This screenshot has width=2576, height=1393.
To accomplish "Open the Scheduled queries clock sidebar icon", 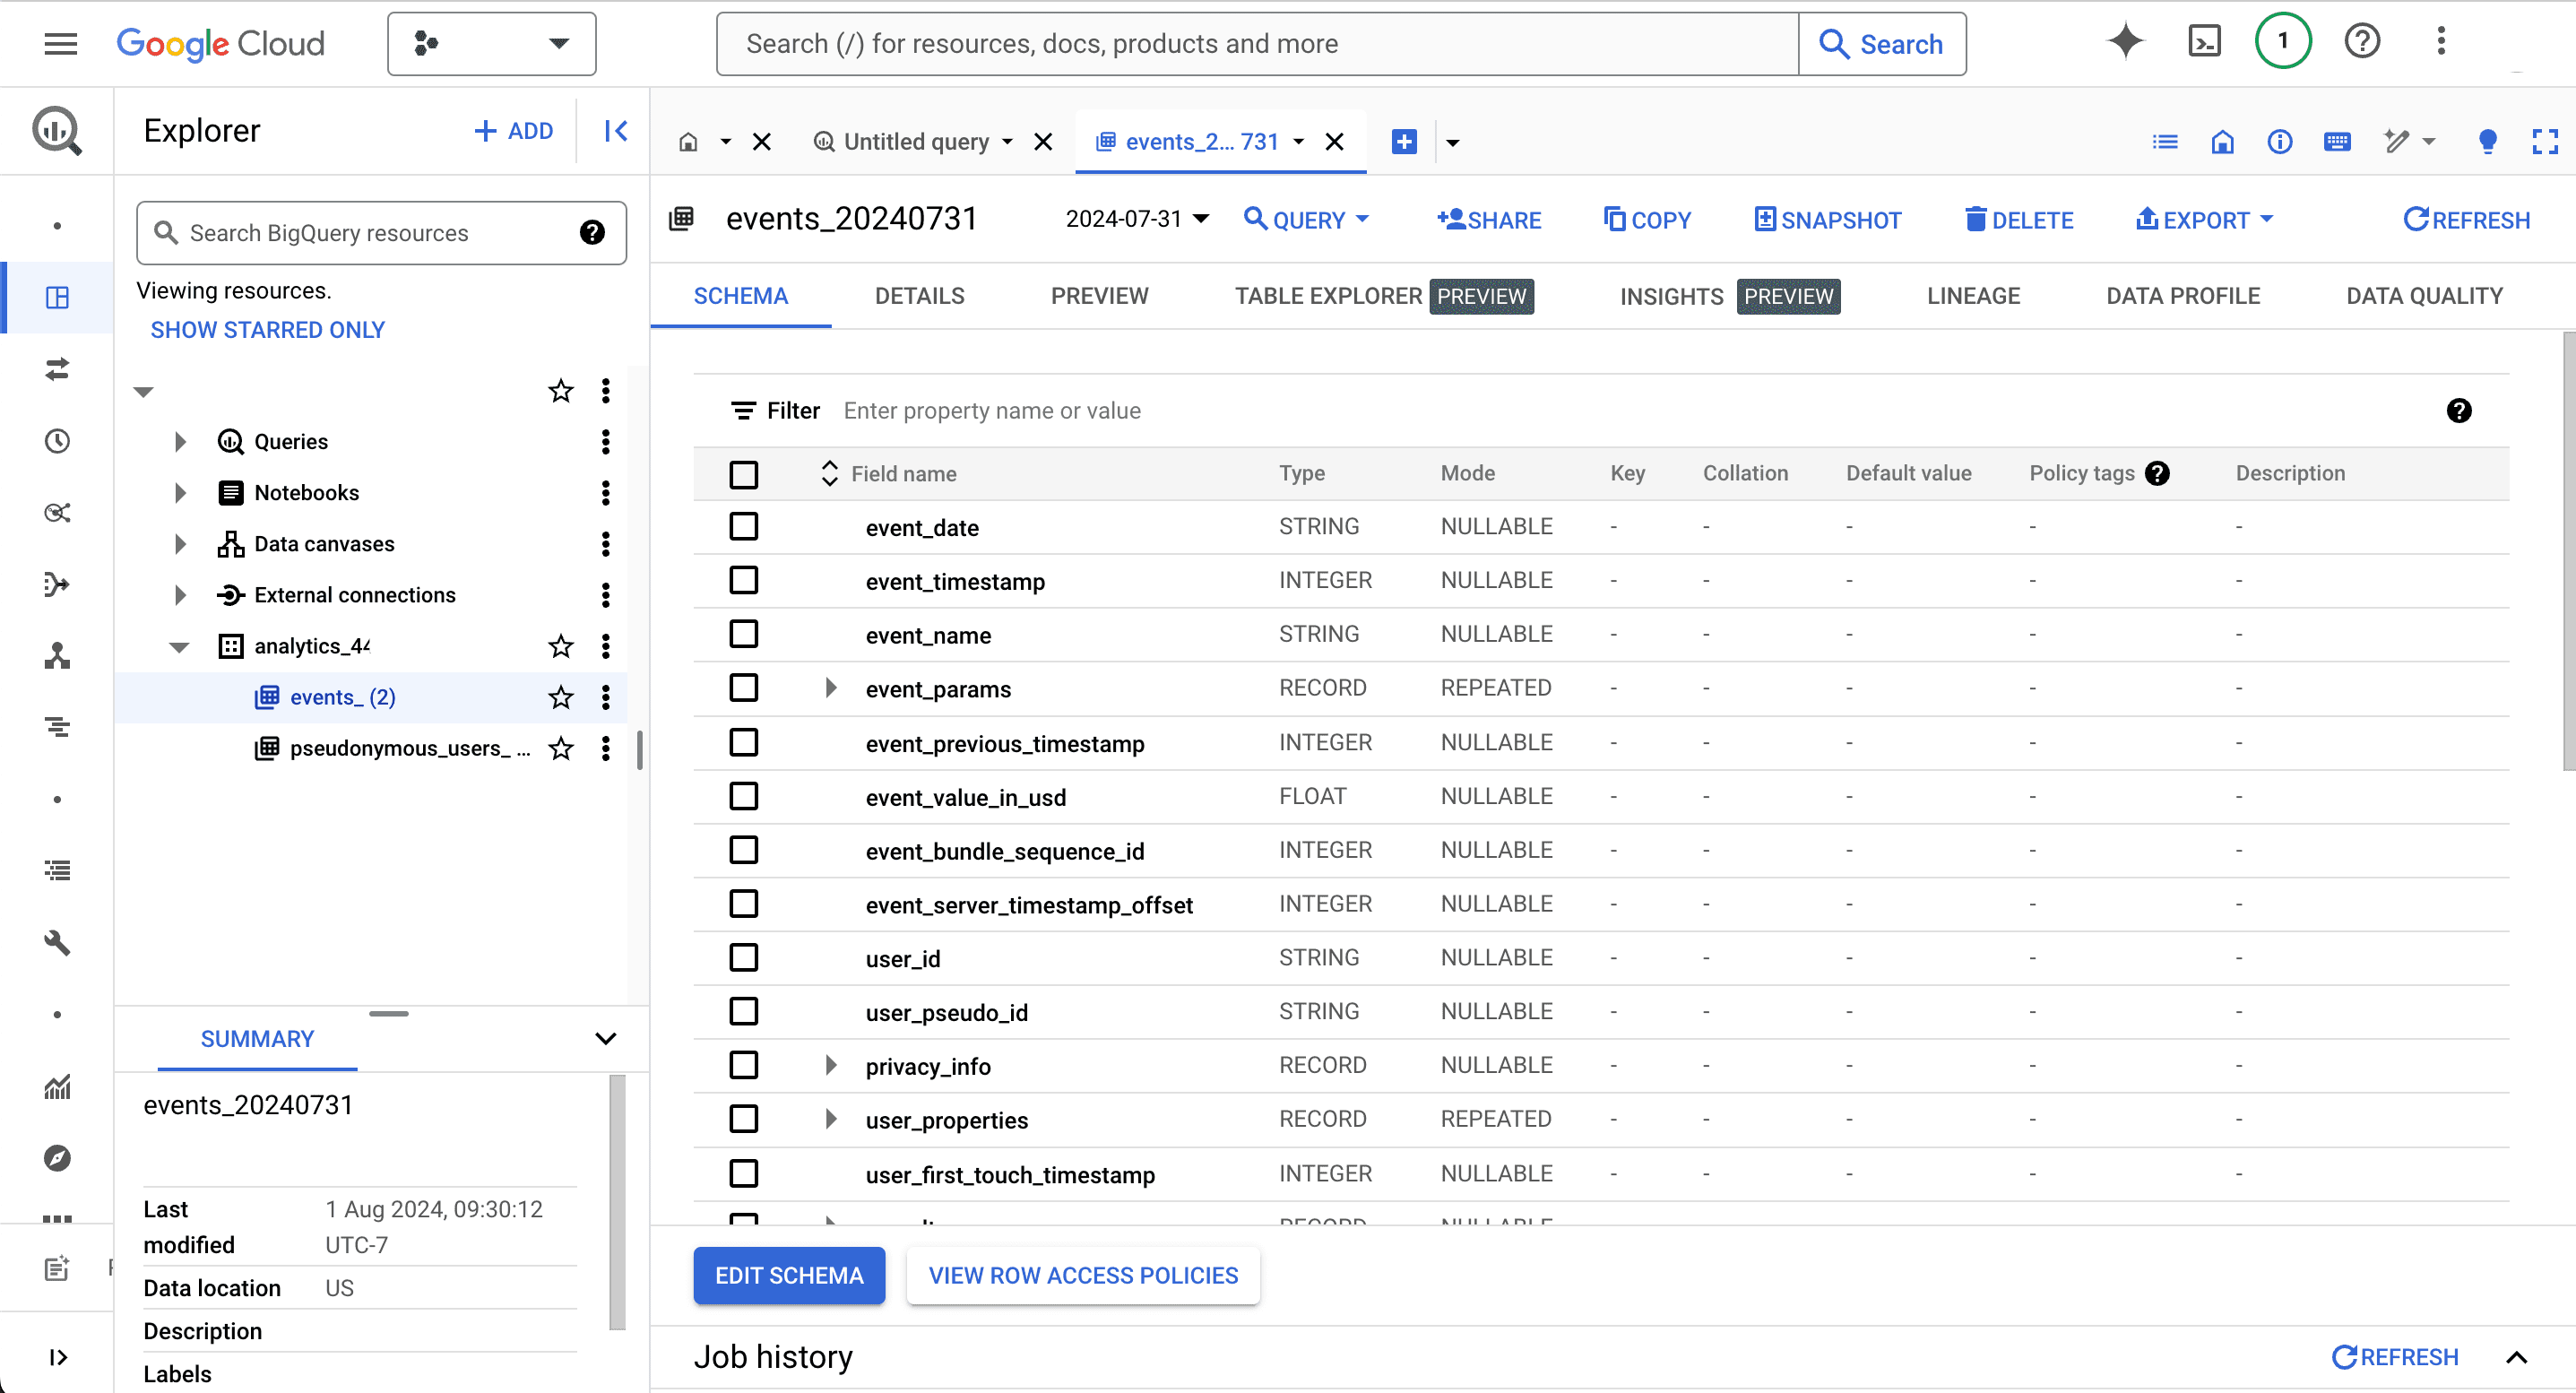I will pos(57,441).
